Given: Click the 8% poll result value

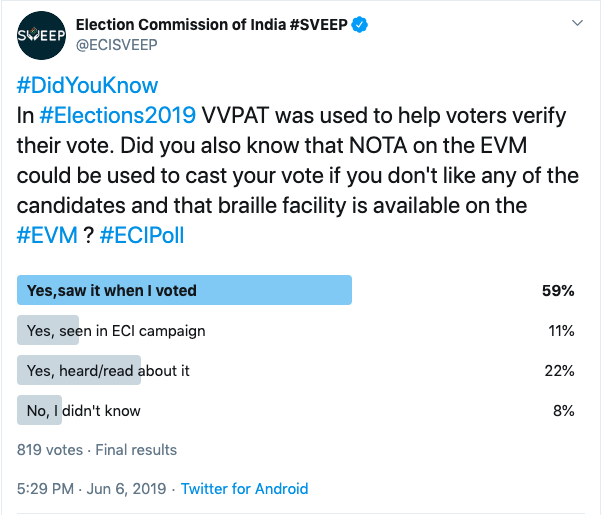Looking at the screenshot, I should point(563,411).
